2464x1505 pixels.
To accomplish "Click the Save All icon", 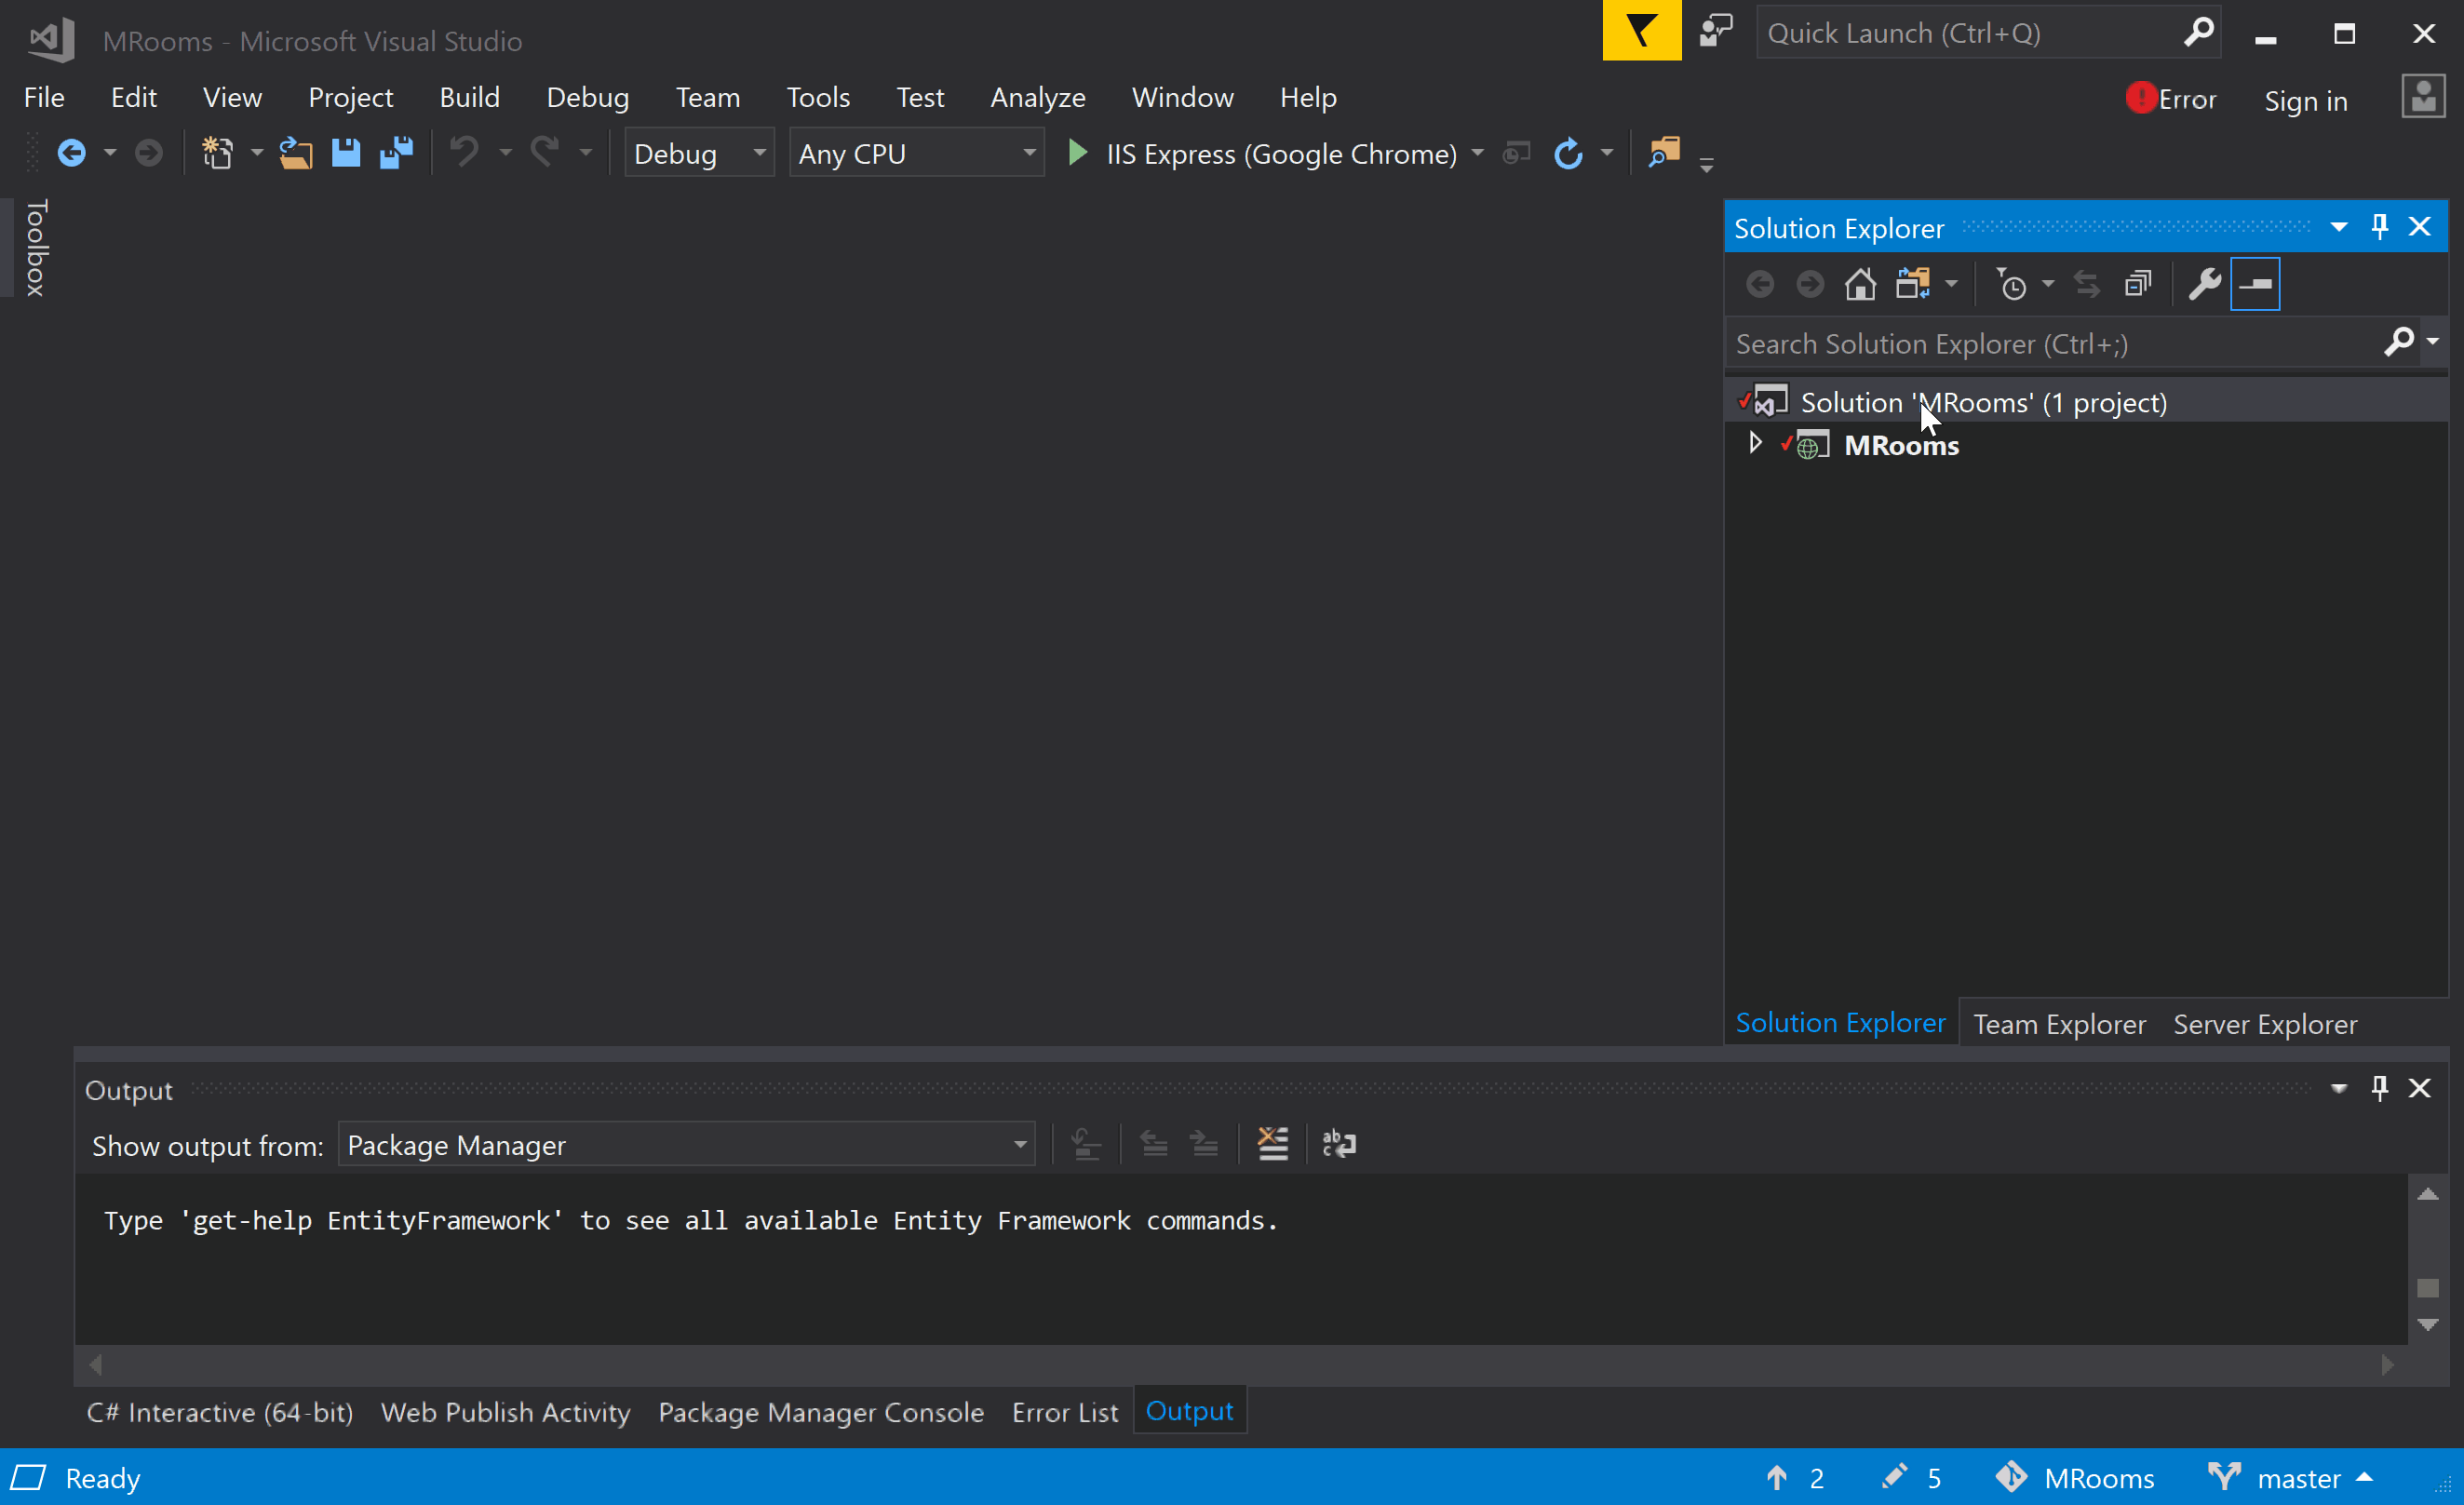I will click(x=397, y=153).
